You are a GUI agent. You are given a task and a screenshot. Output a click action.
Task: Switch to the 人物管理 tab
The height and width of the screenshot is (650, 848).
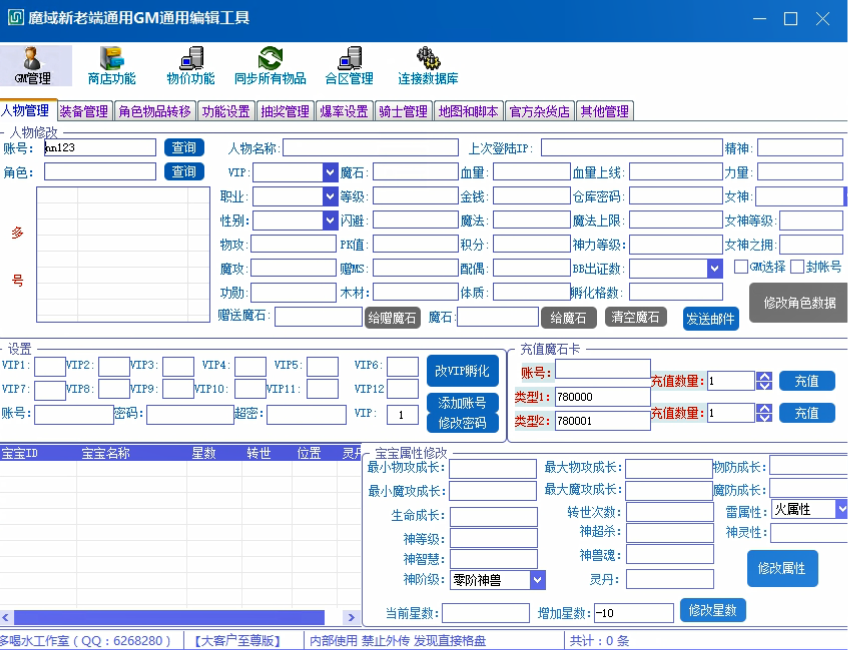(27, 110)
